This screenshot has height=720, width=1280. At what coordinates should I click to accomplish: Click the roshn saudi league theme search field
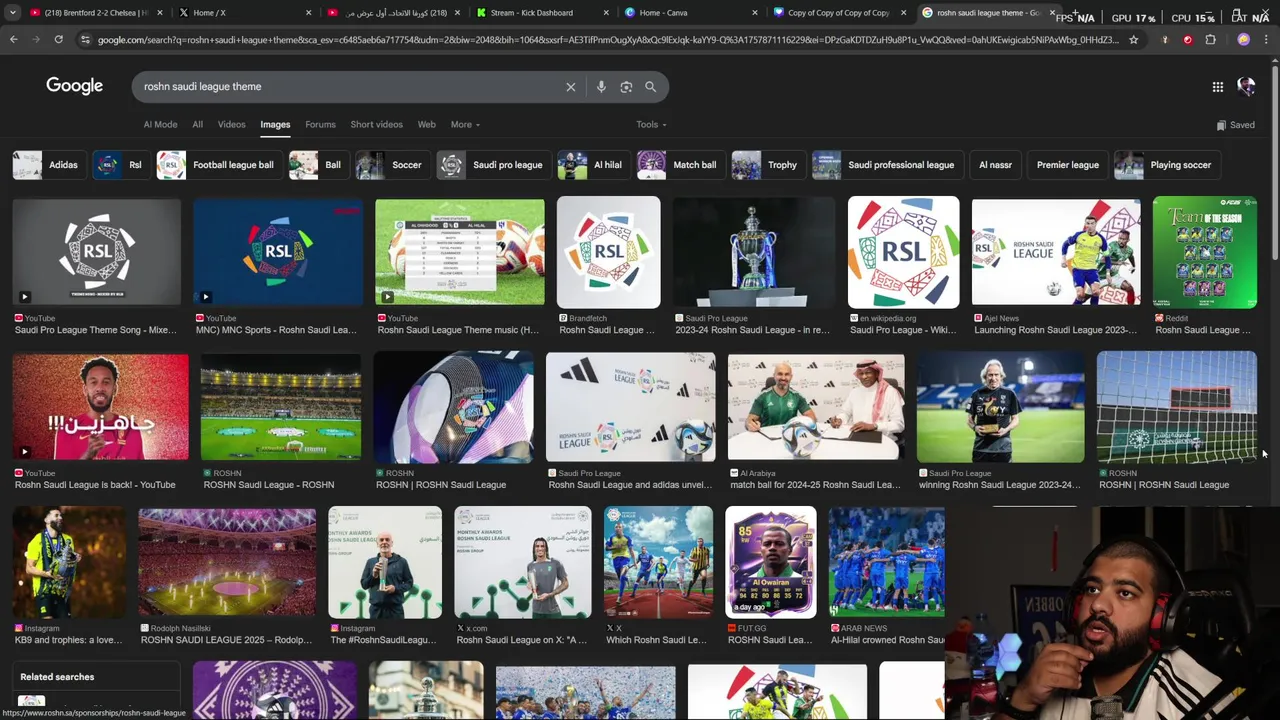coord(350,87)
